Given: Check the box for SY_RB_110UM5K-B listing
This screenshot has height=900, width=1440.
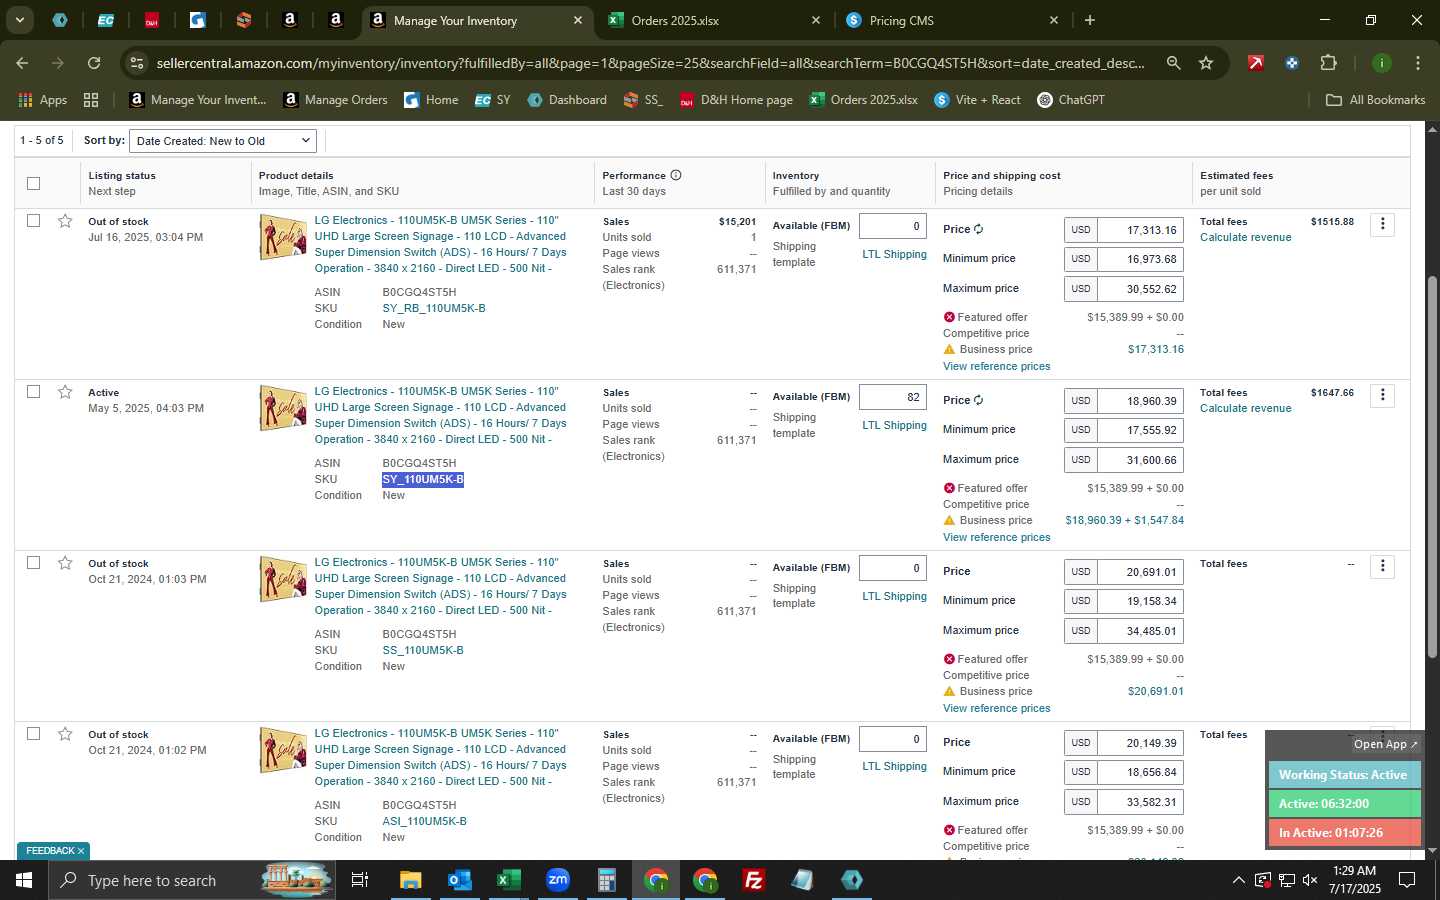Looking at the screenshot, I should pos(33,220).
